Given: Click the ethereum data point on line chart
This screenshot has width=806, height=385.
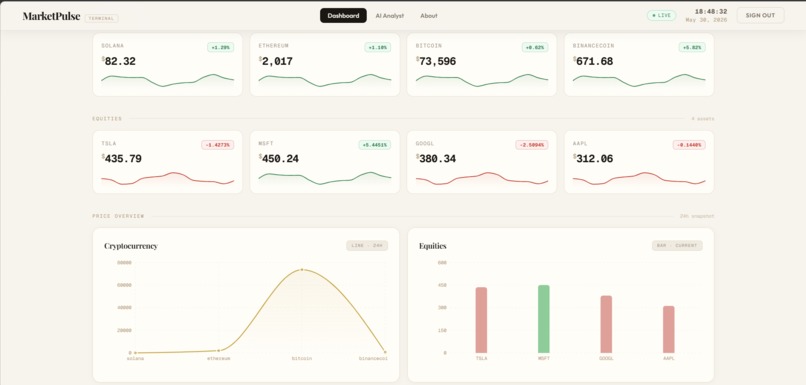Looking at the screenshot, I should (218, 351).
